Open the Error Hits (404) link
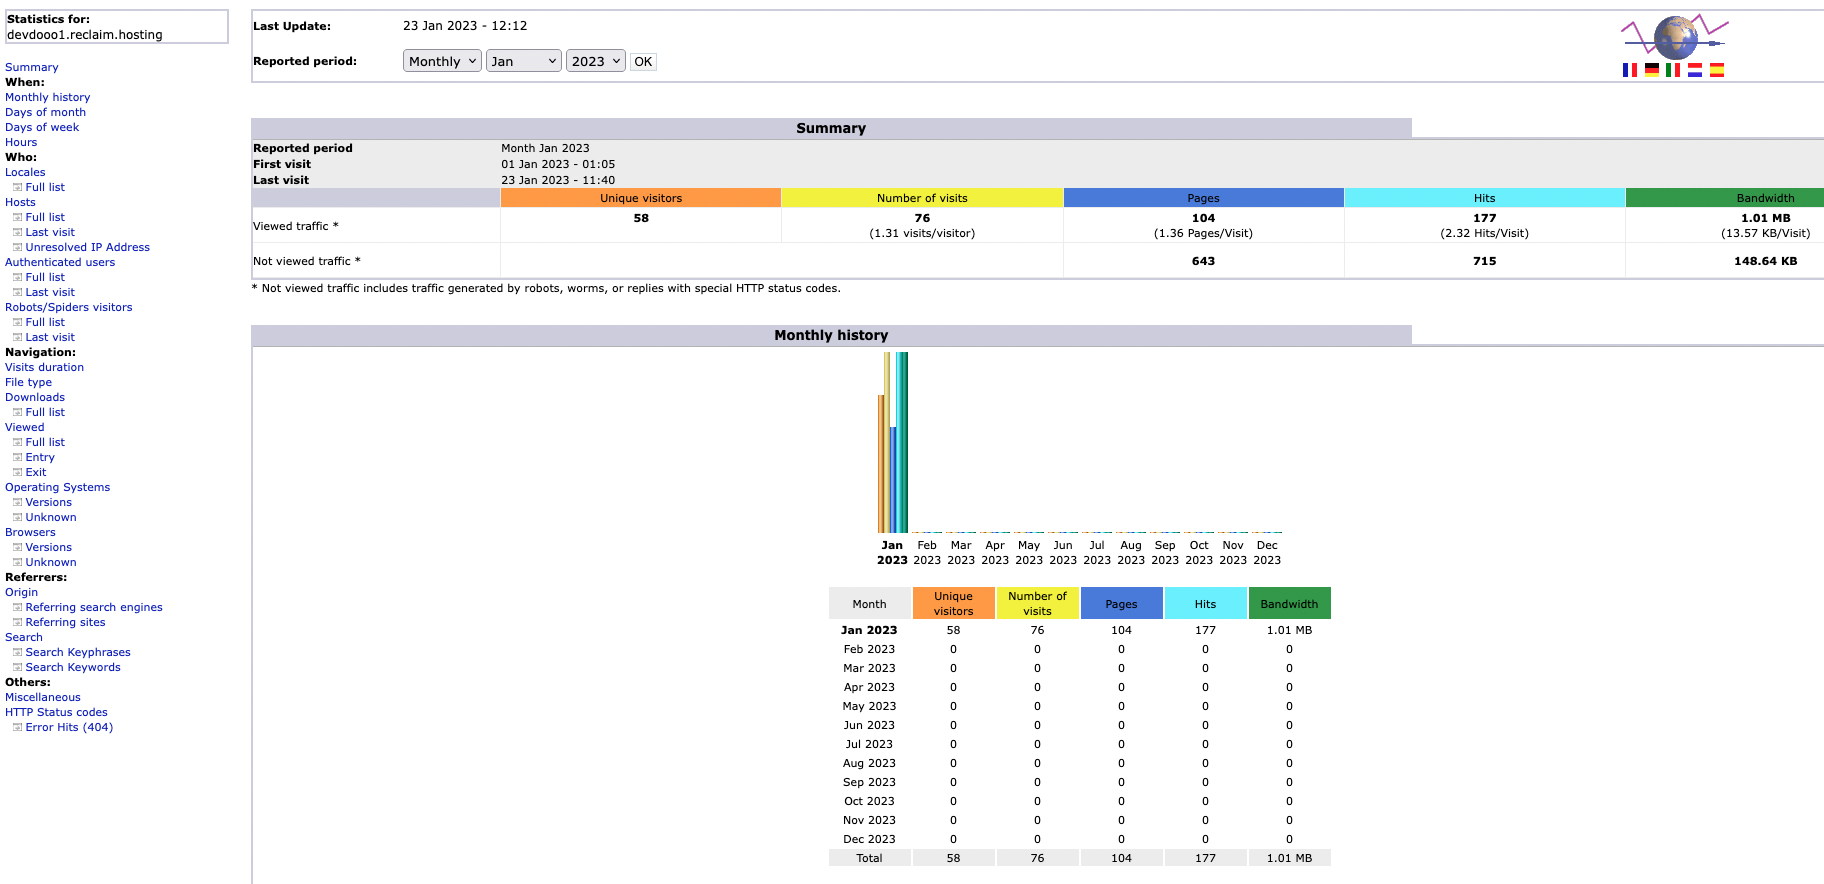 [x=69, y=727]
